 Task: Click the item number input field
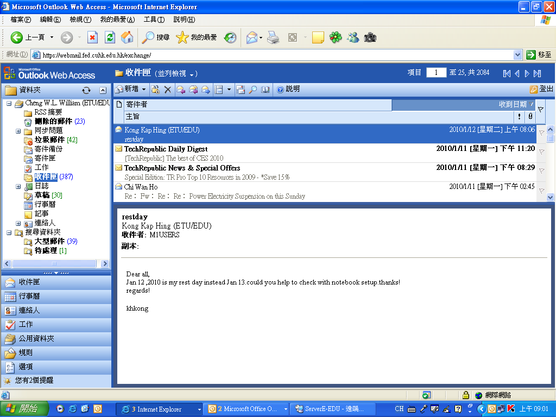click(436, 73)
